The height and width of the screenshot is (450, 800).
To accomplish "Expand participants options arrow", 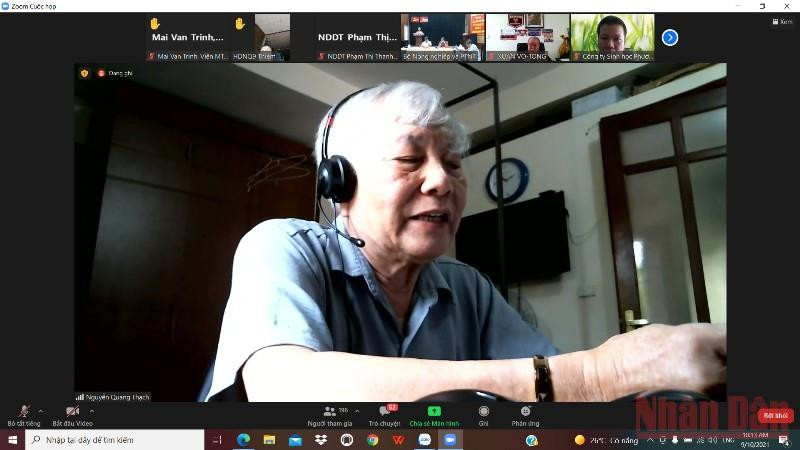I will click(357, 411).
